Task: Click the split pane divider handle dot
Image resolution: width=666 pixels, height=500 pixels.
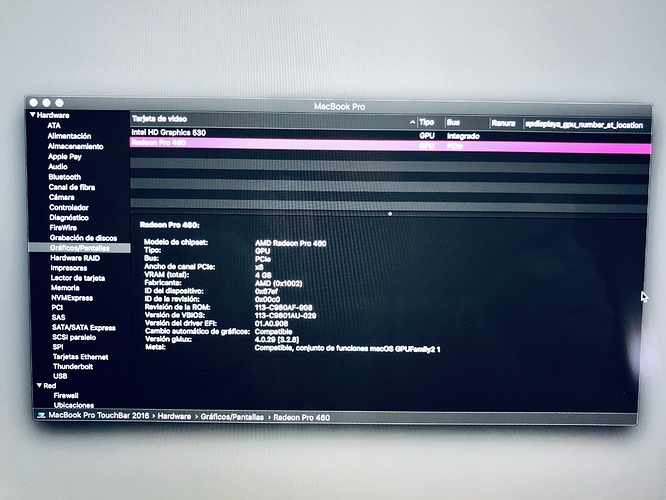Action: [390, 214]
